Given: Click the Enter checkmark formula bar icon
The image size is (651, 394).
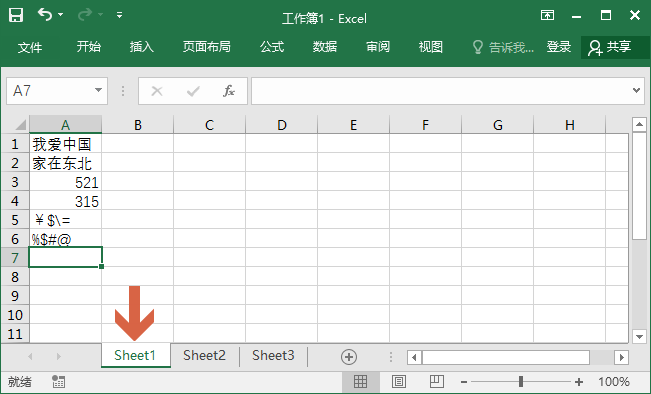Looking at the screenshot, I should tap(193, 91).
